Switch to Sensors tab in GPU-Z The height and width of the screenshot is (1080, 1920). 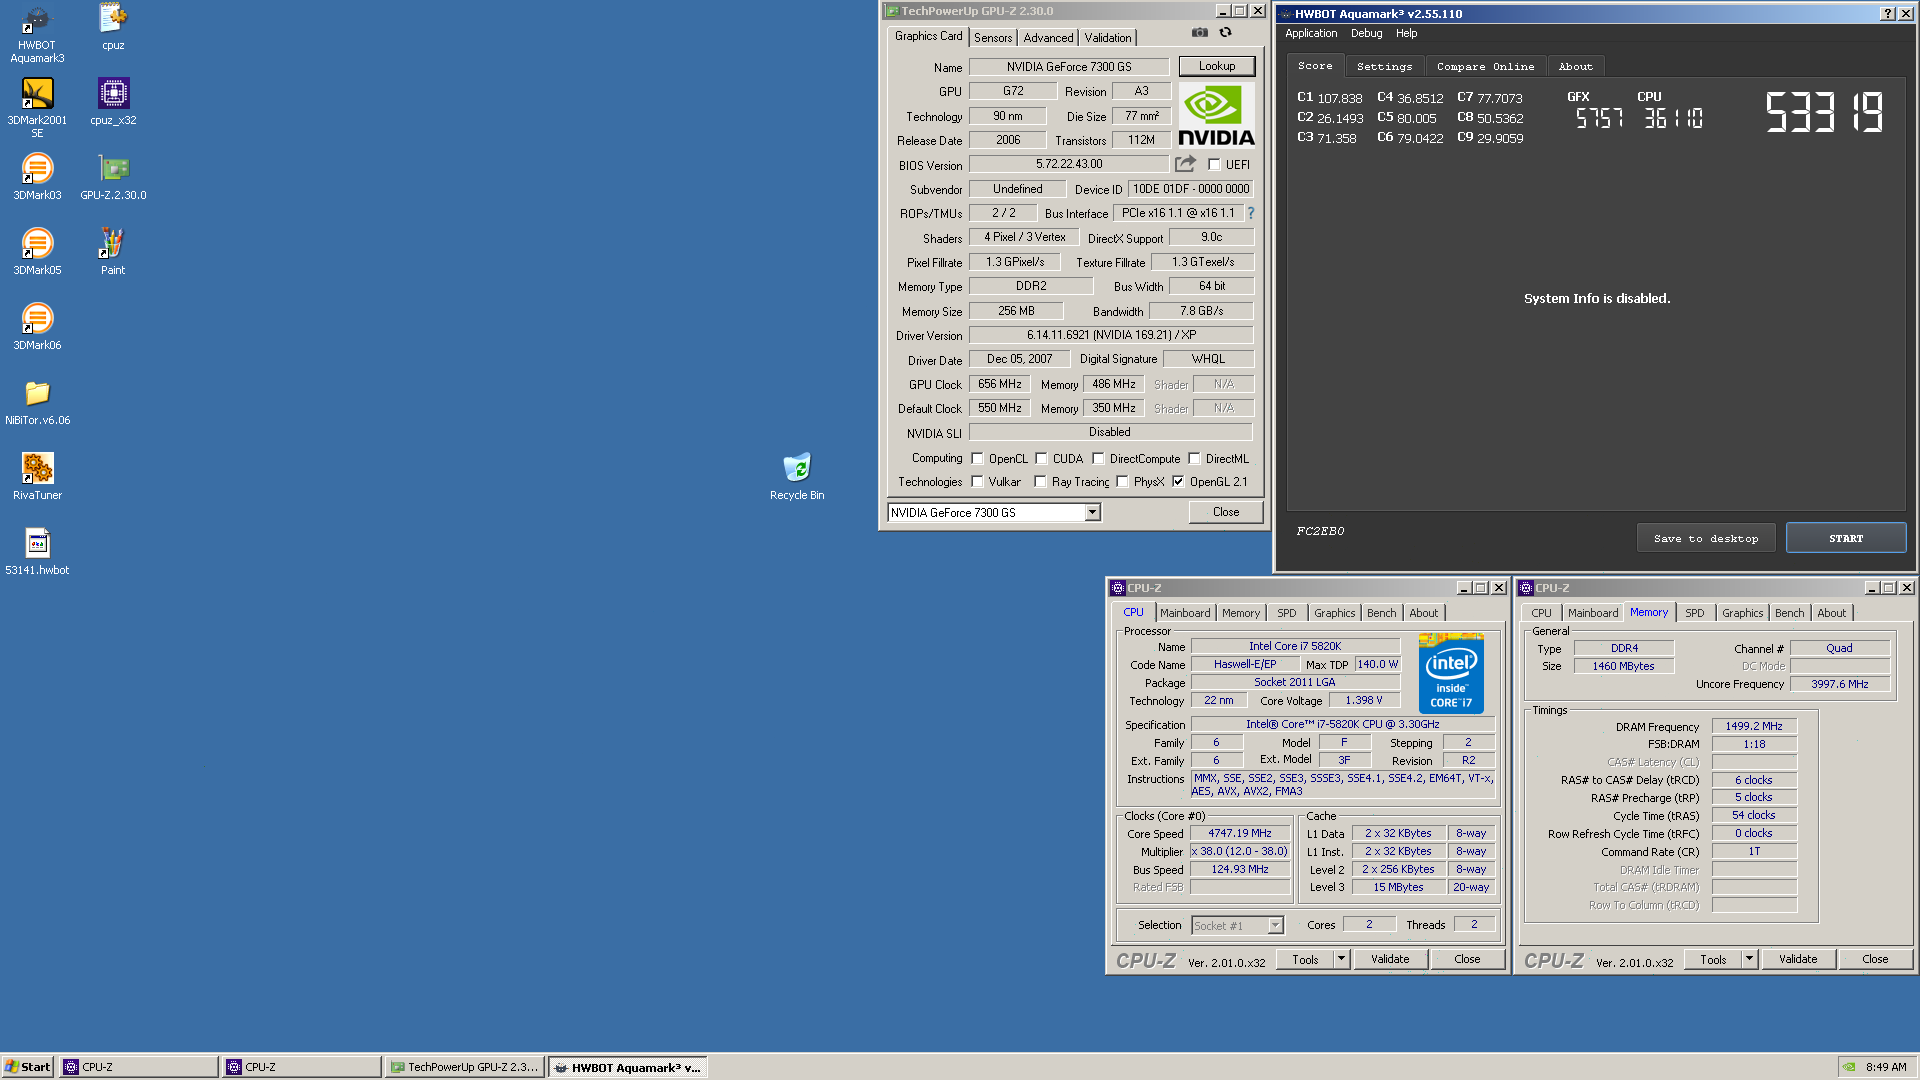pyautogui.click(x=993, y=38)
